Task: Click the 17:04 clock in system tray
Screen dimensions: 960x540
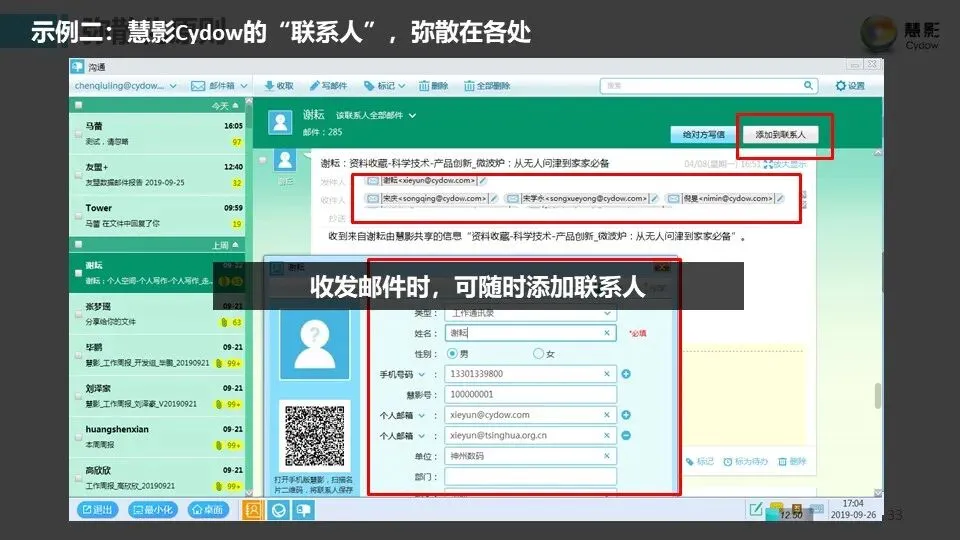Action: pos(853,503)
